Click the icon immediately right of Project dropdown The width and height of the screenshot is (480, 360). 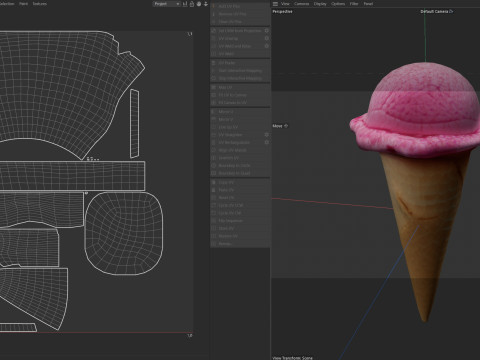(x=185, y=4)
